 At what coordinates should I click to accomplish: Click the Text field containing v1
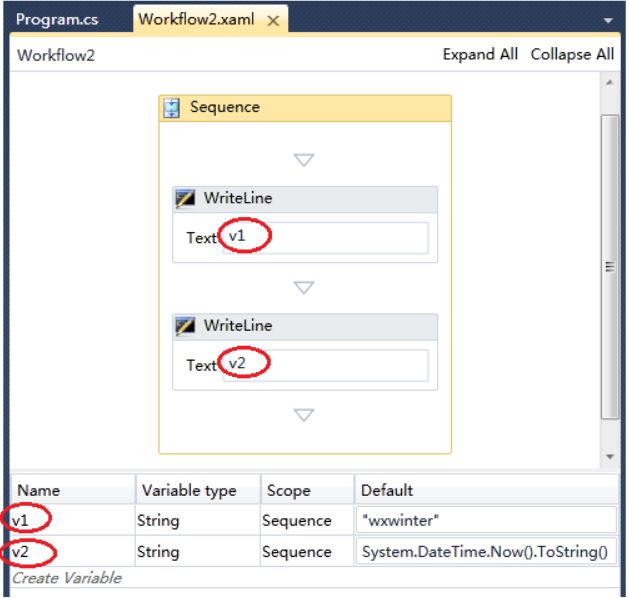click(325, 237)
